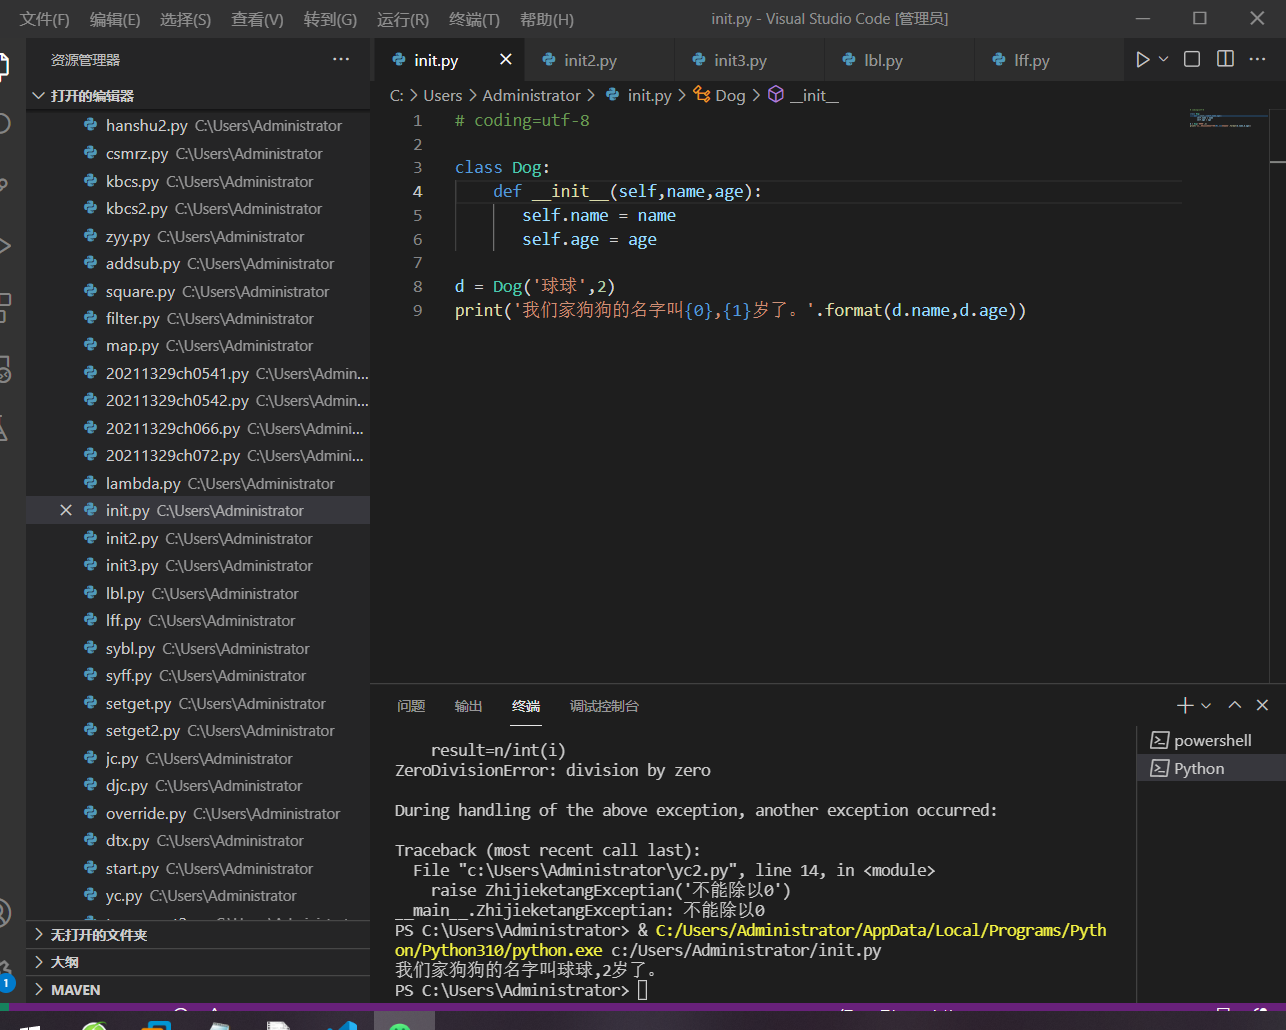Click the new terminal plus icon
Viewport: 1286px width, 1030px height.
click(x=1185, y=706)
